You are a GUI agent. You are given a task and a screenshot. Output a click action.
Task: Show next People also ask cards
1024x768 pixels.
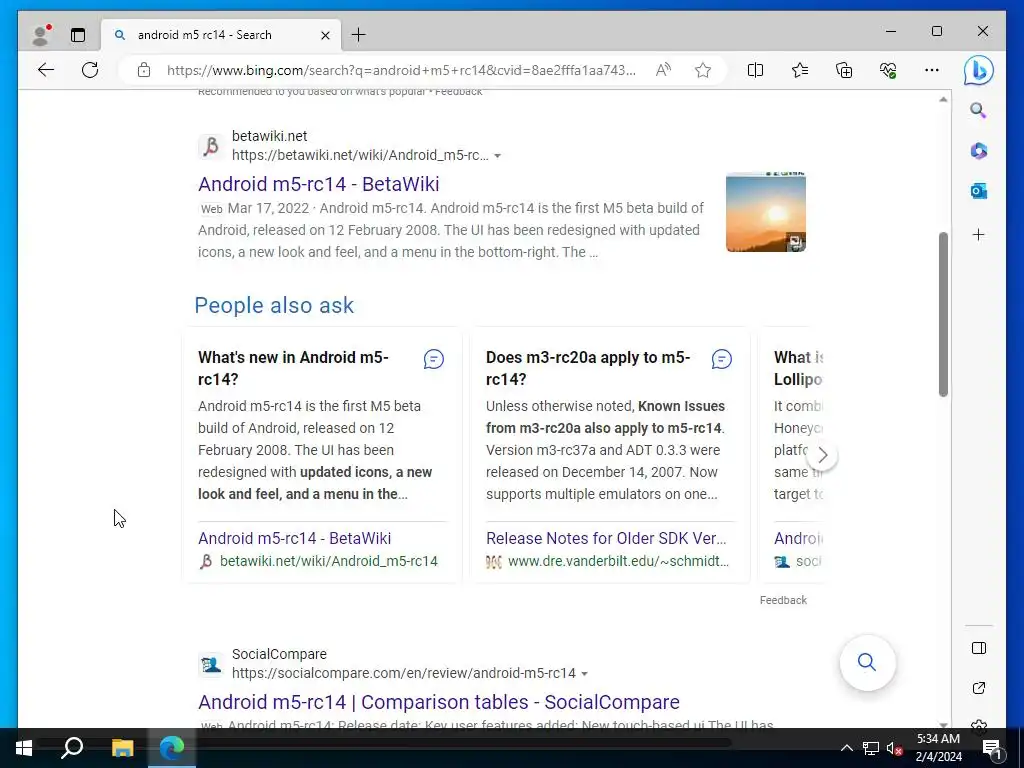coord(822,455)
